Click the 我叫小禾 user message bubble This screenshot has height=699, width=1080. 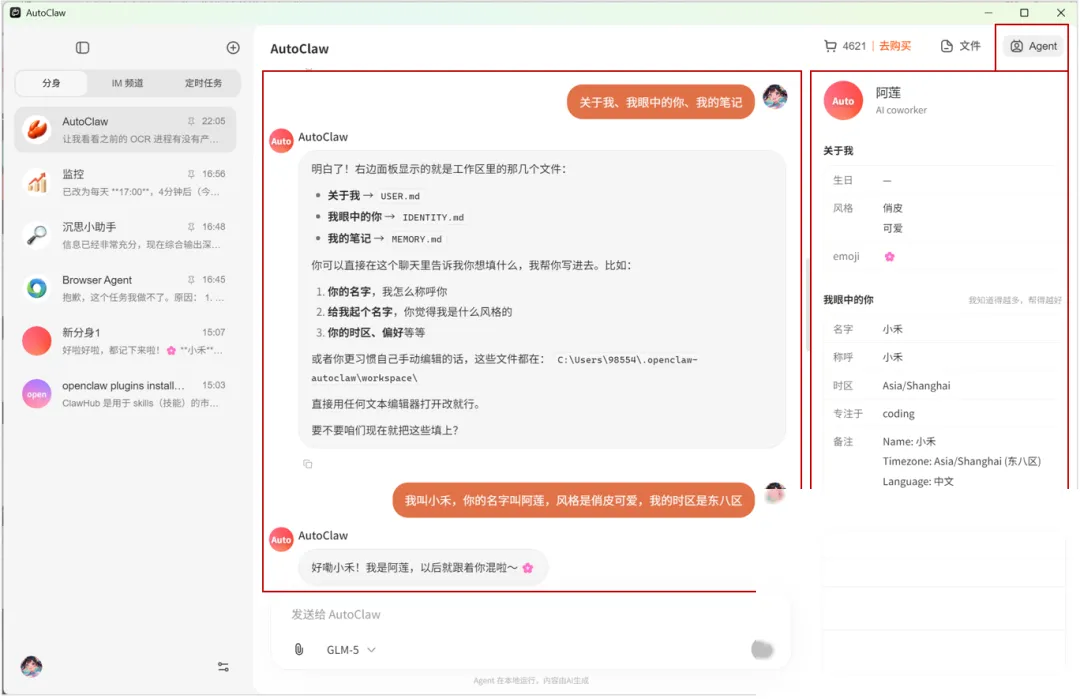click(574, 500)
